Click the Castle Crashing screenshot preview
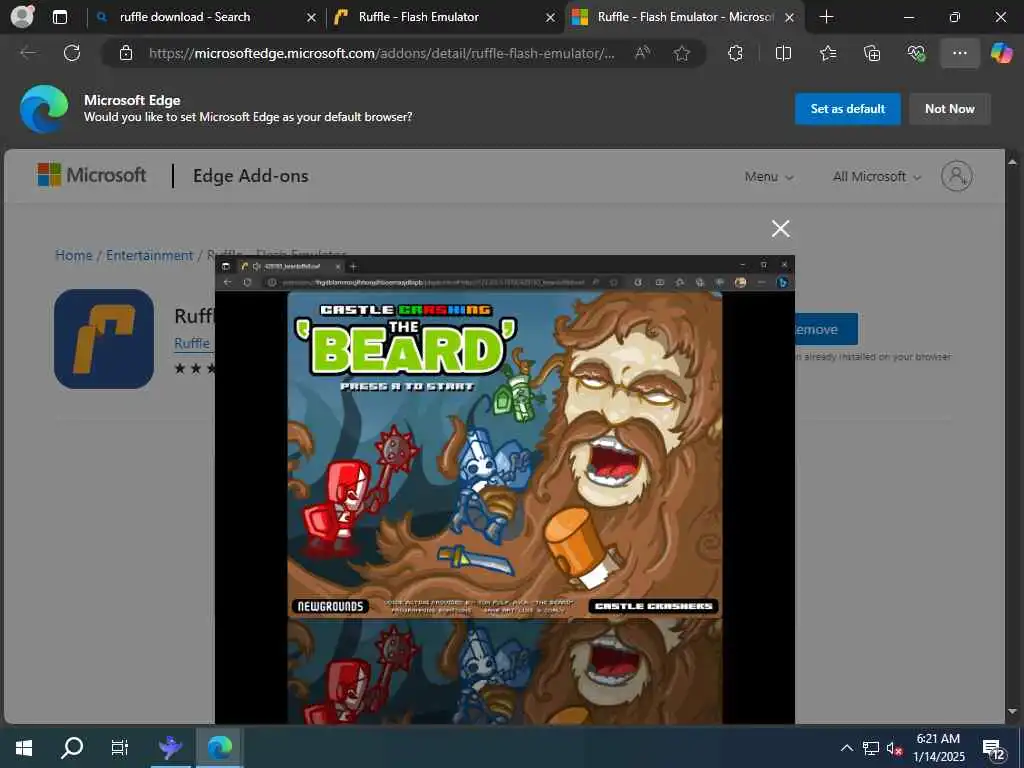Image resolution: width=1024 pixels, height=768 pixels. [505, 490]
